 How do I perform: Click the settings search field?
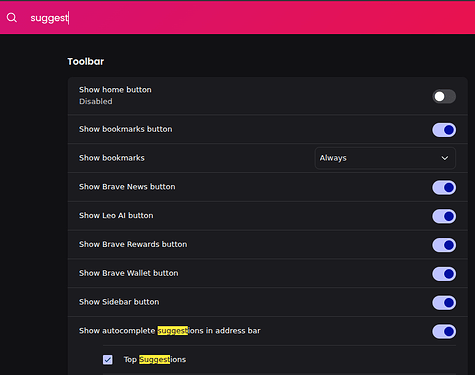point(247,18)
